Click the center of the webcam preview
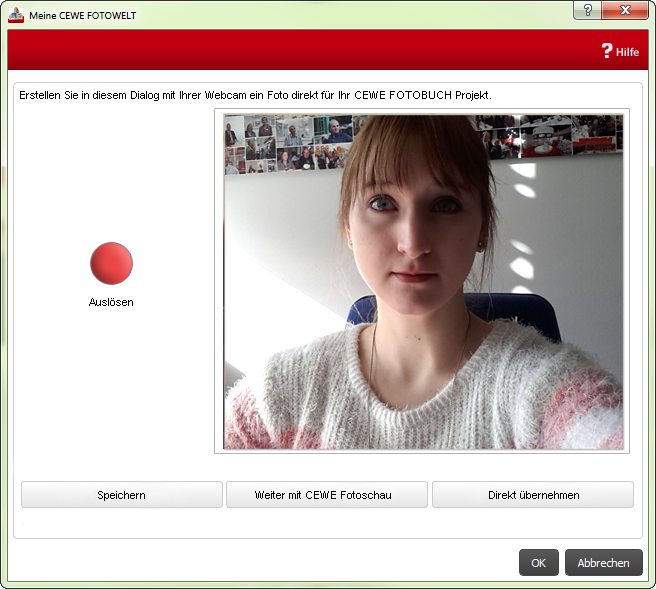This screenshot has width=656, height=589. tap(423, 281)
